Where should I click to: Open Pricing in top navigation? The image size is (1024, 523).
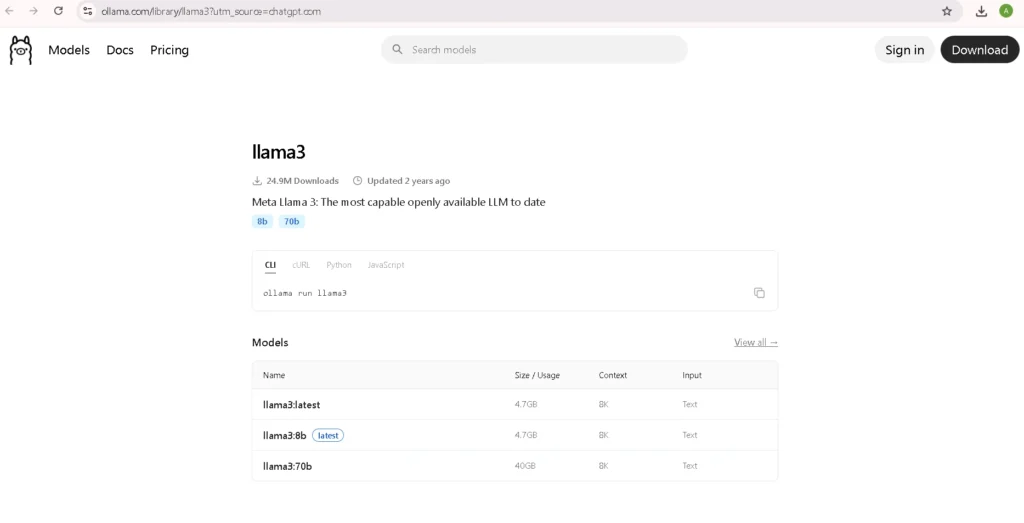click(169, 50)
